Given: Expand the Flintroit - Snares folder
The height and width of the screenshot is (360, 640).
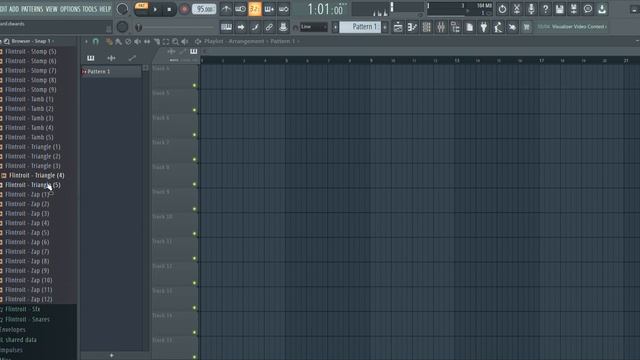Looking at the screenshot, I should (x=27, y=319).
